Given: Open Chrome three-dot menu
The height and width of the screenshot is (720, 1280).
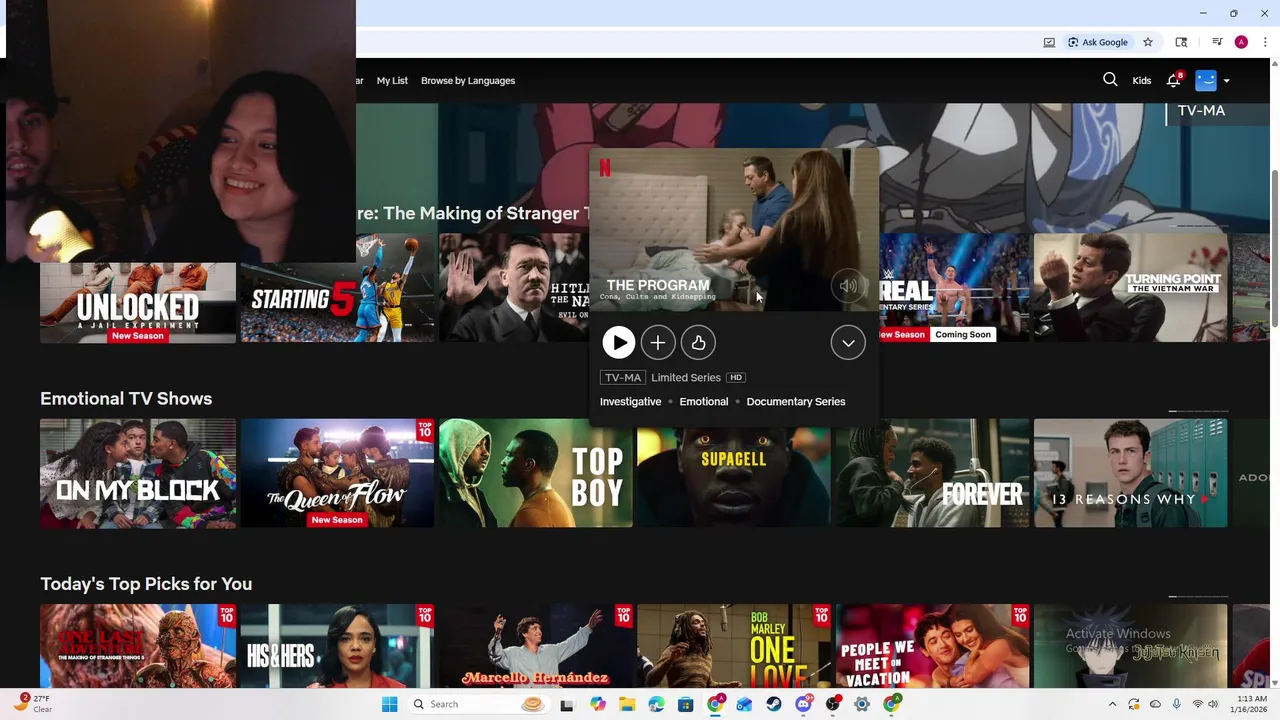Looking at the screenshot, I should [x=1265, y=42].
